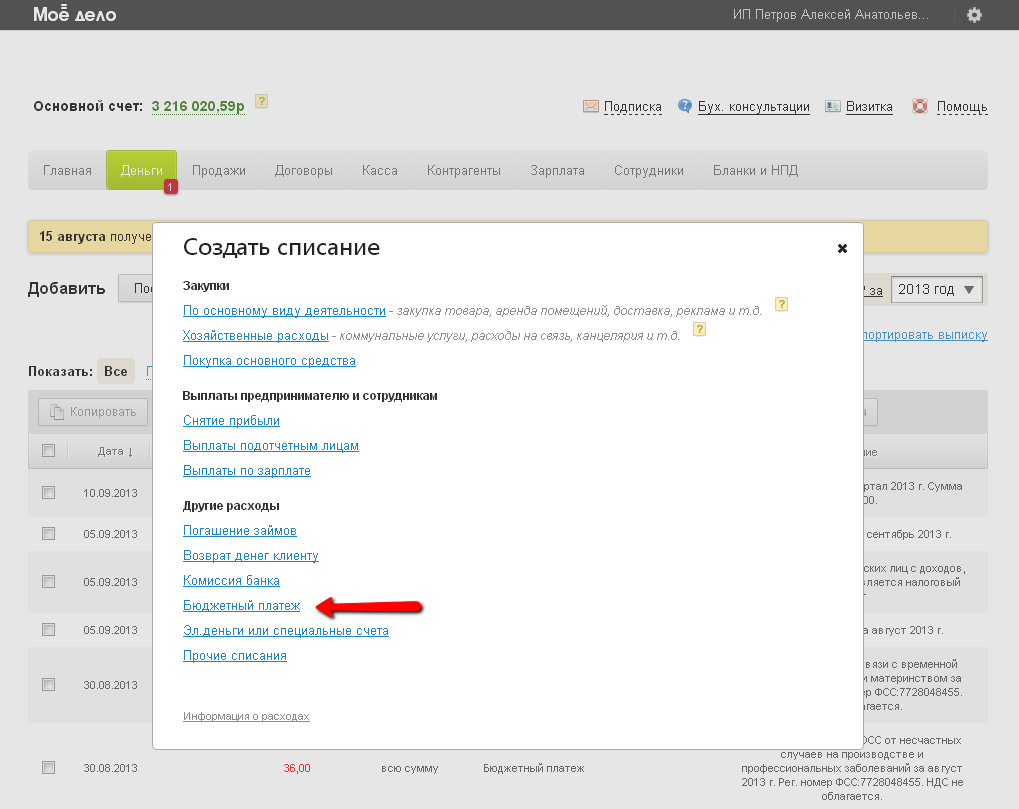This screenshot has height=809, width=1019.
Task: Open the Визитка link
Action: (x=869, y=107)
